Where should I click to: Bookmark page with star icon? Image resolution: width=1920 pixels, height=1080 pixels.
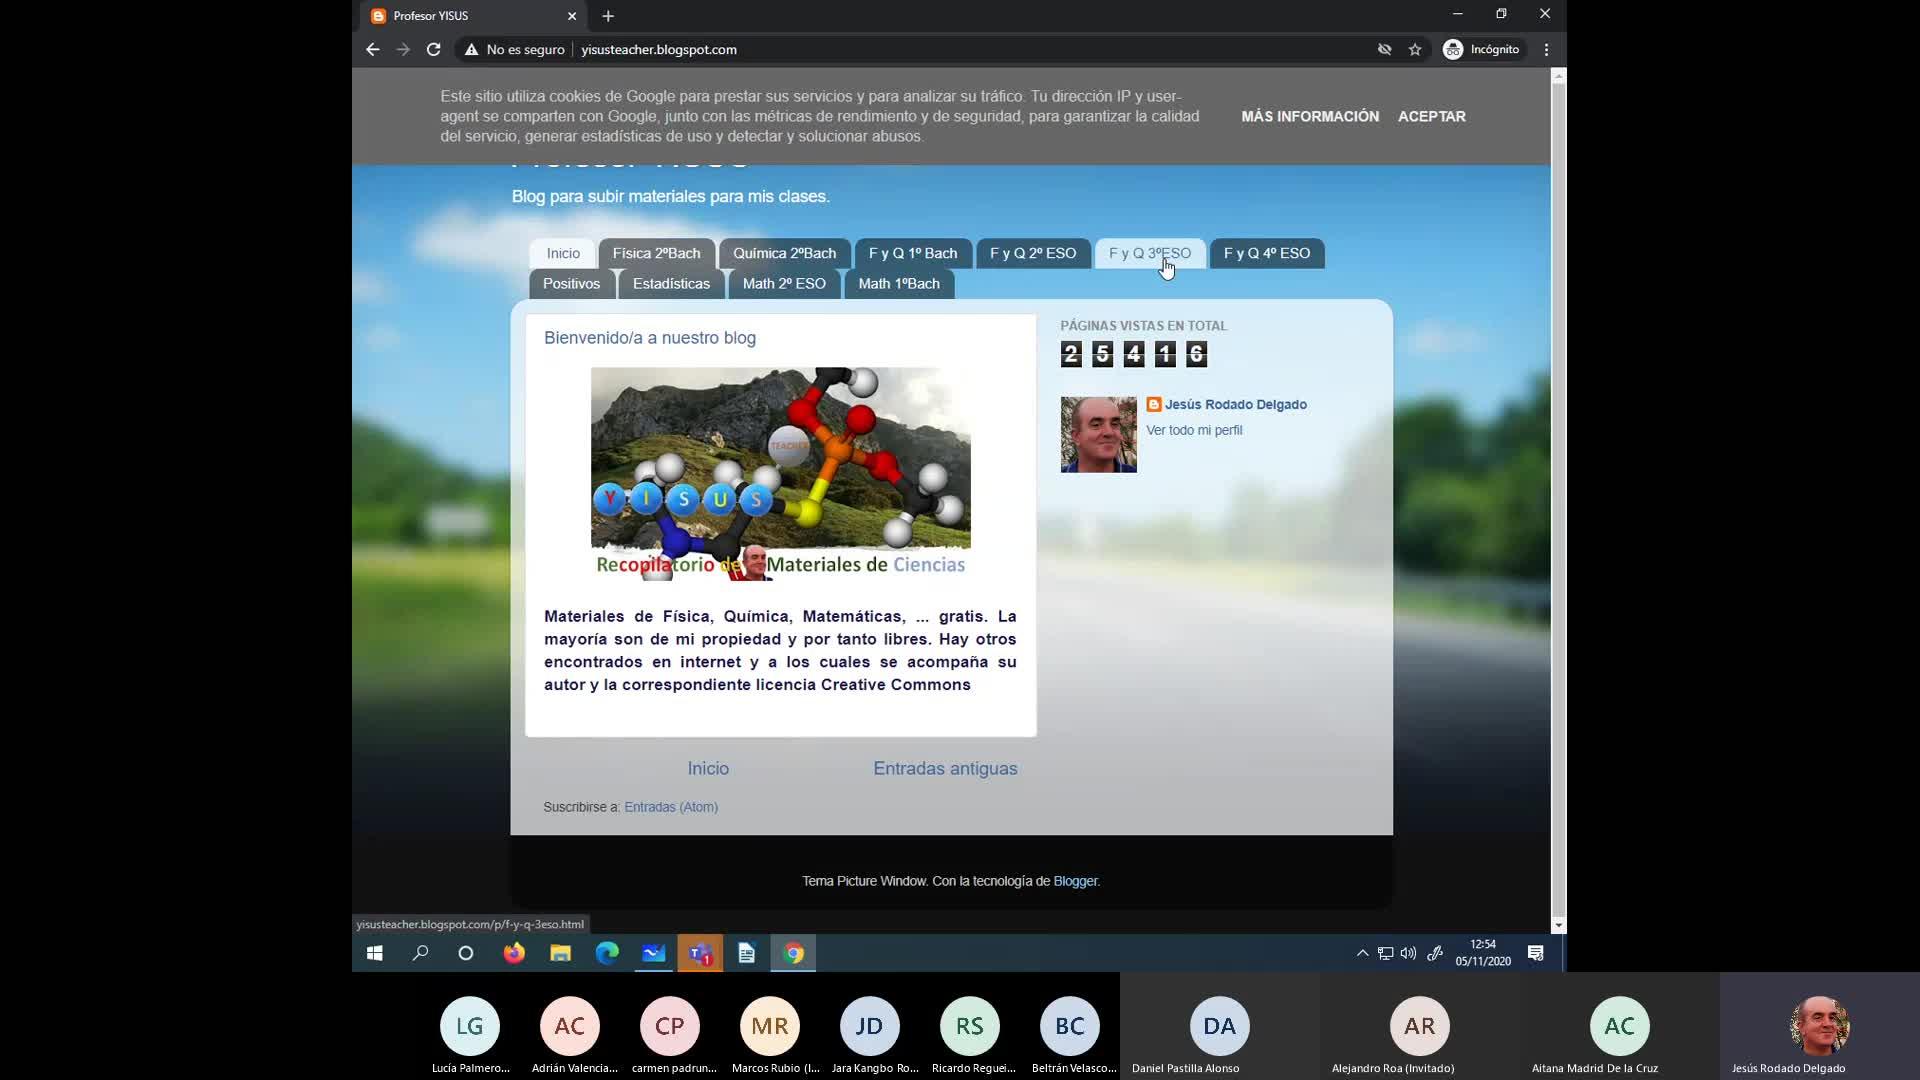[1414, 49]
